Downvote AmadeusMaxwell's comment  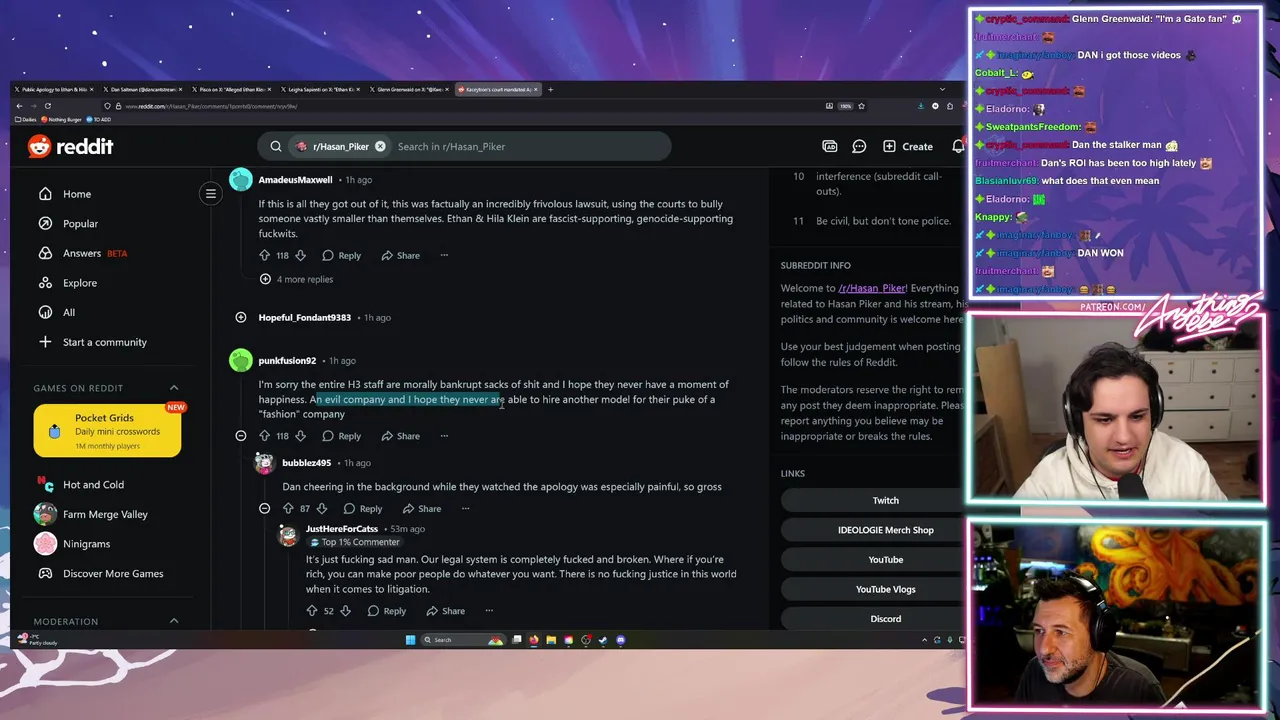pyautogui.click(x=300, y=255)
